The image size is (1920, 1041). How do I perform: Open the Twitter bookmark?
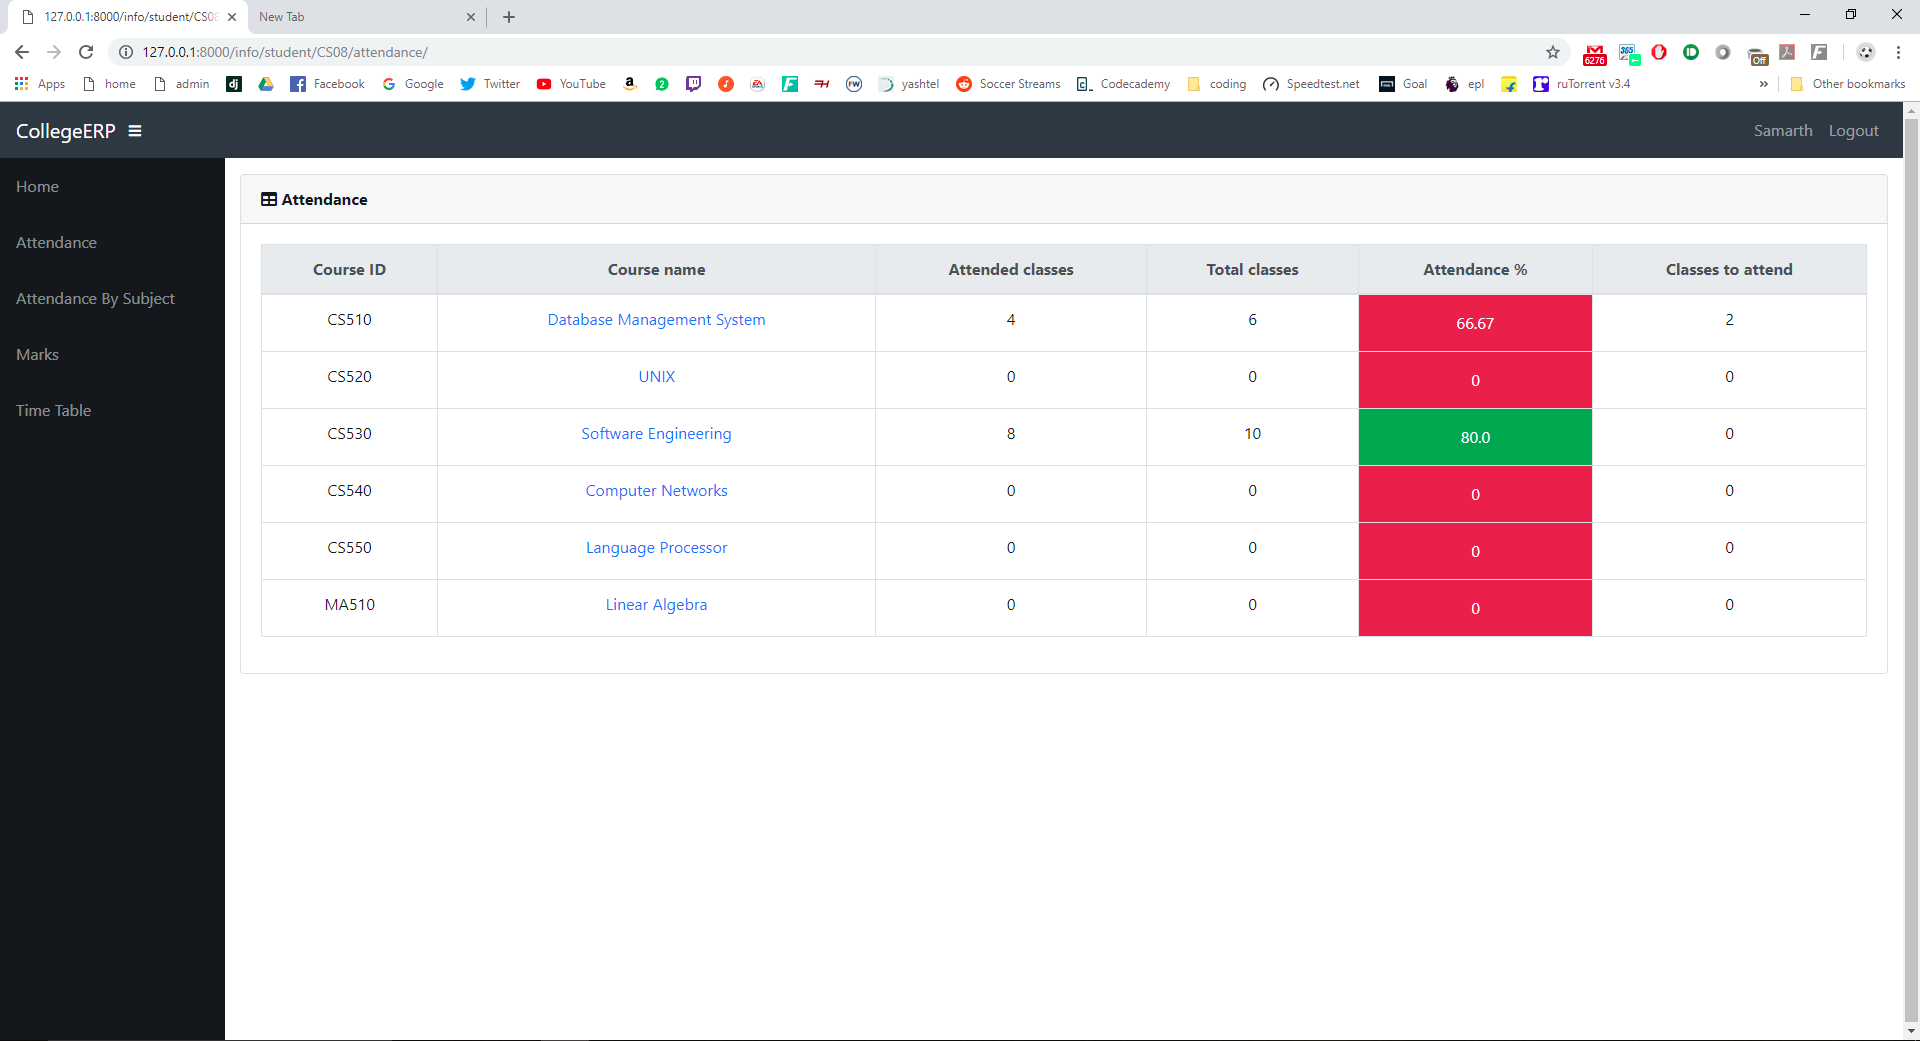(490, 84)
